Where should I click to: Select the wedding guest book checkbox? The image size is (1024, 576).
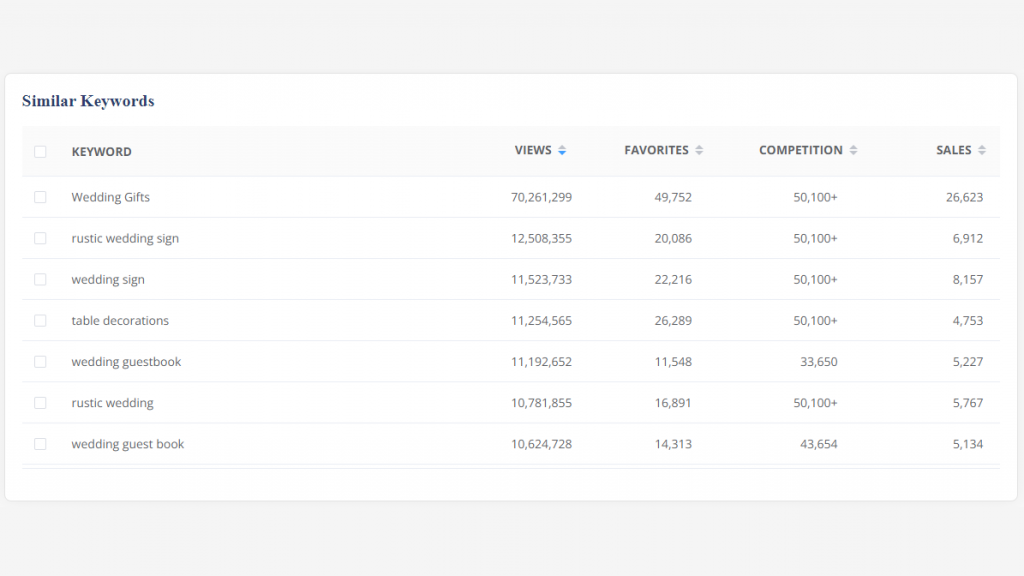[x=40, y=444]
